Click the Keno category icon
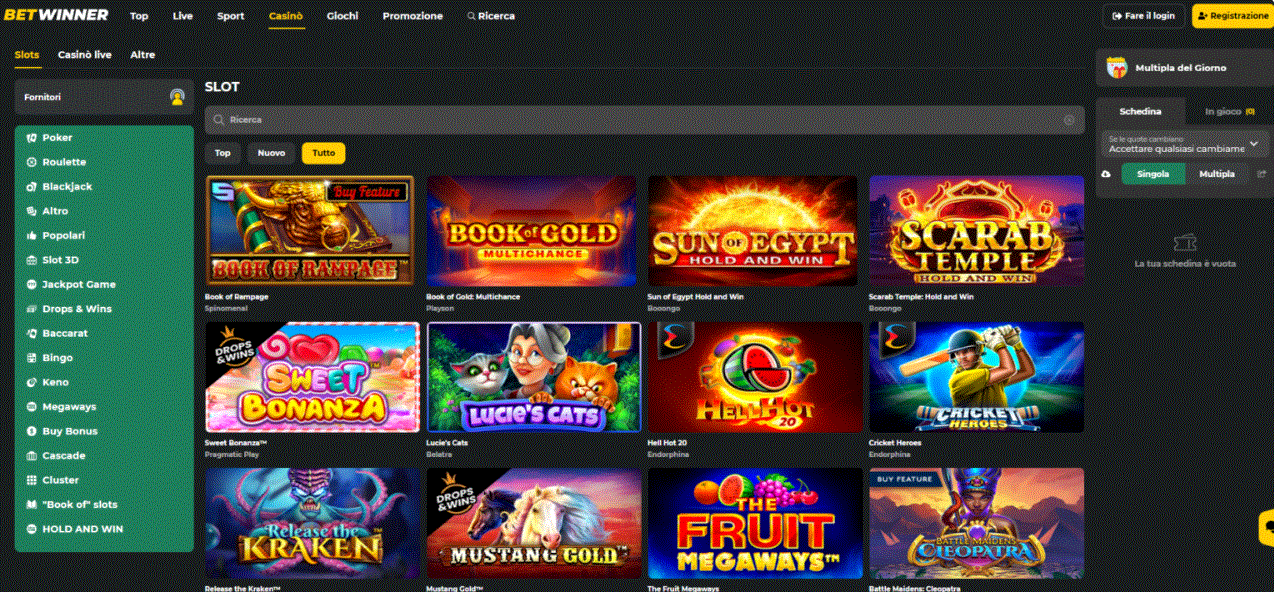Screen dimensions: 1274x592 click(x=32, y=382)
